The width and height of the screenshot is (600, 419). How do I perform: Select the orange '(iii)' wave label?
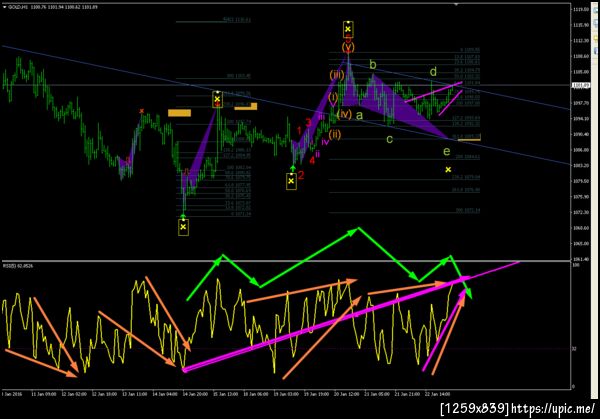point(337,75)
